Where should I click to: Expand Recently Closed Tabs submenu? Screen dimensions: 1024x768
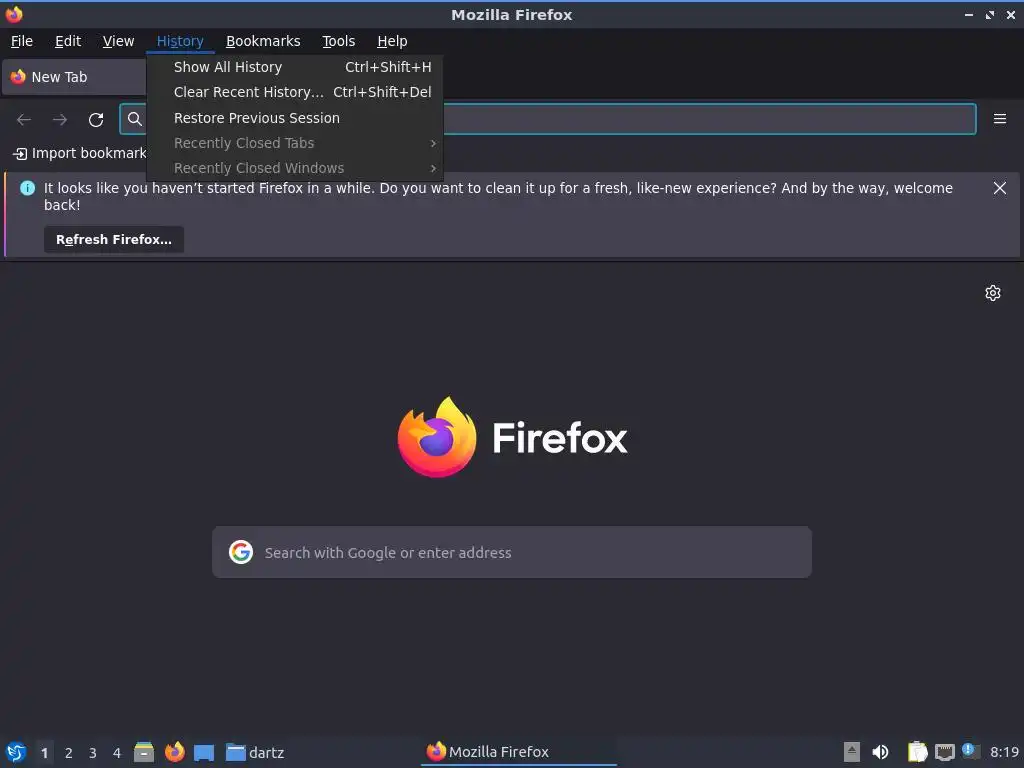tap(295, 143)
